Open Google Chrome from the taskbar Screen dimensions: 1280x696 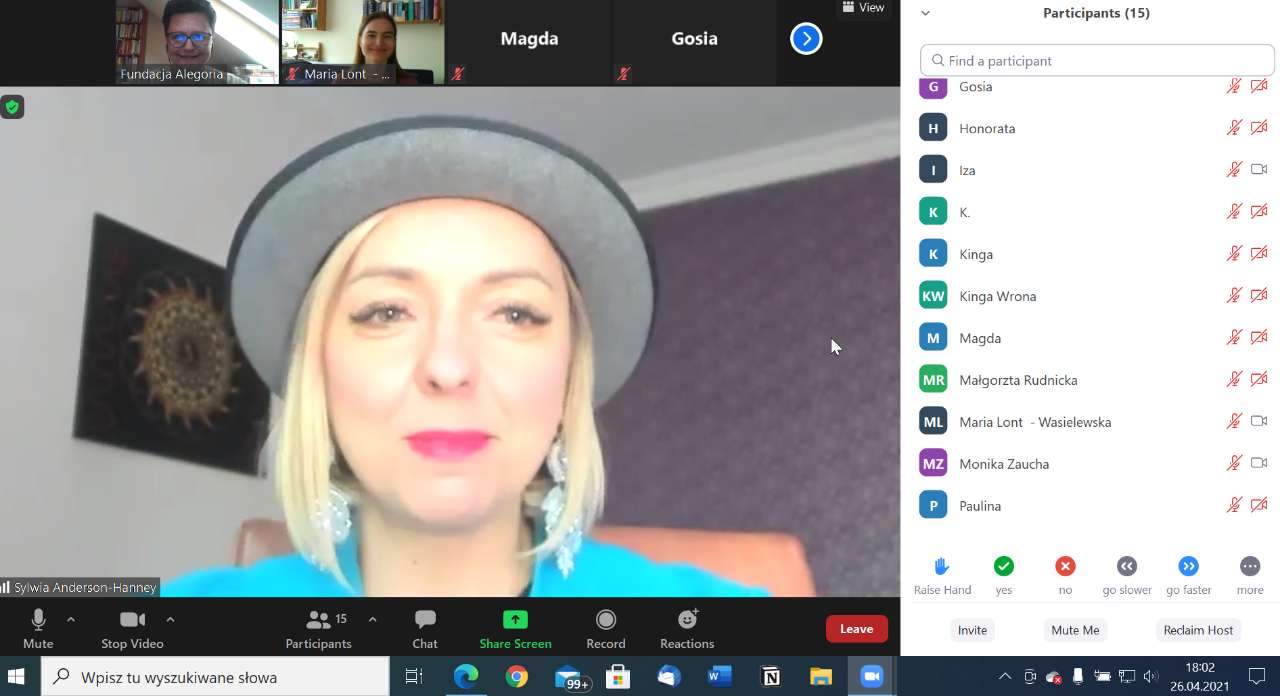pyautogui.click(x=516, y=677)
